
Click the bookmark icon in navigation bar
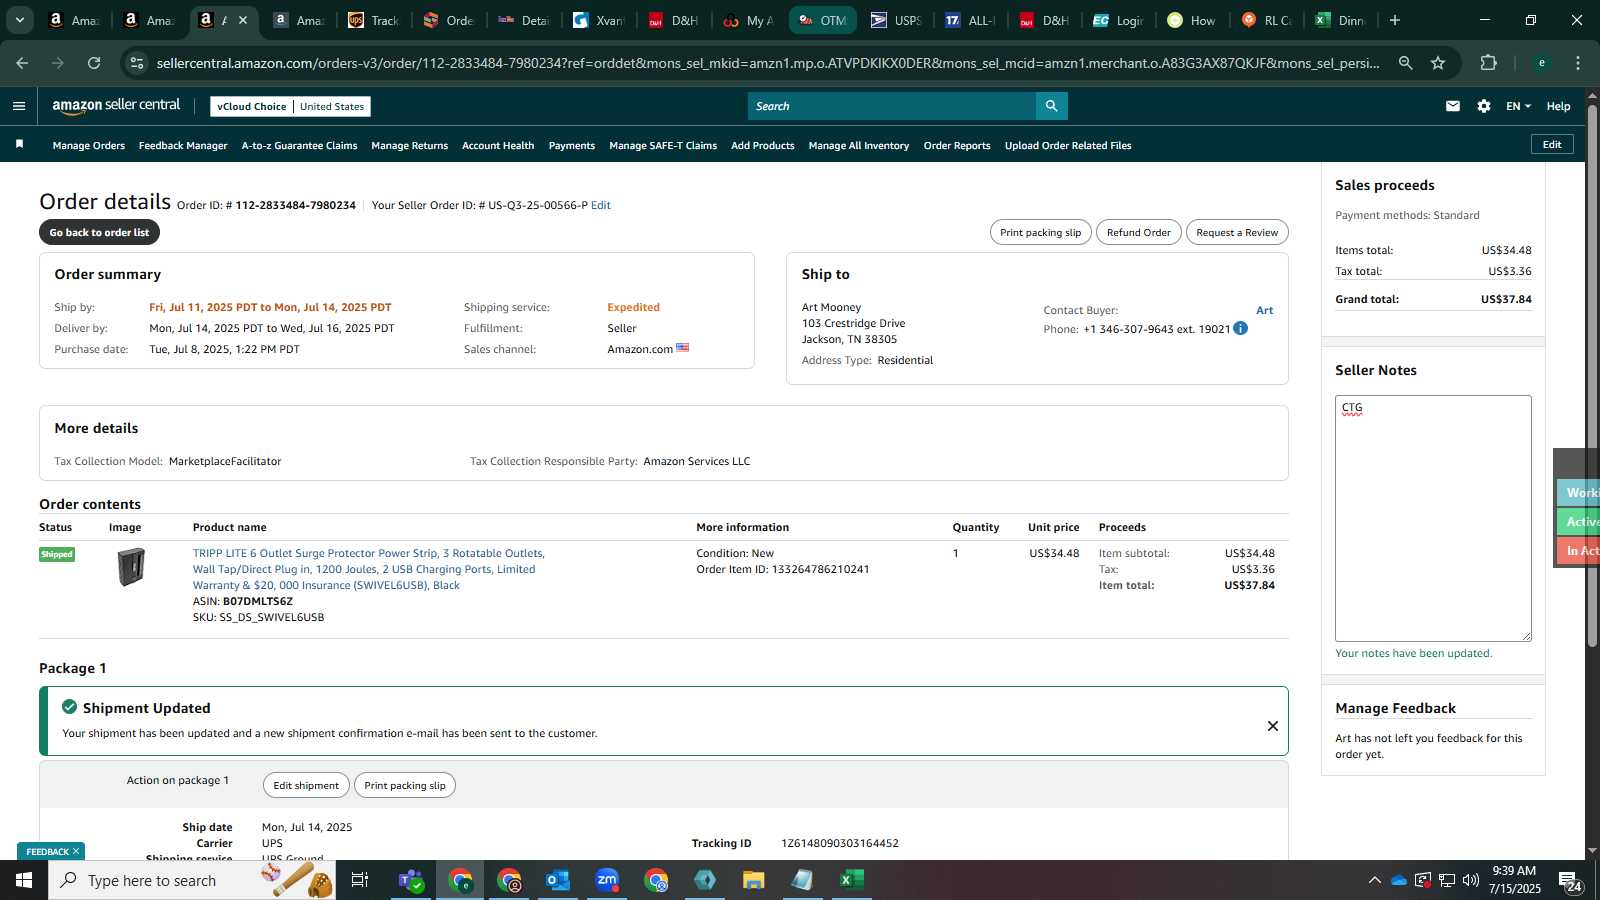[x=19, y=145]
